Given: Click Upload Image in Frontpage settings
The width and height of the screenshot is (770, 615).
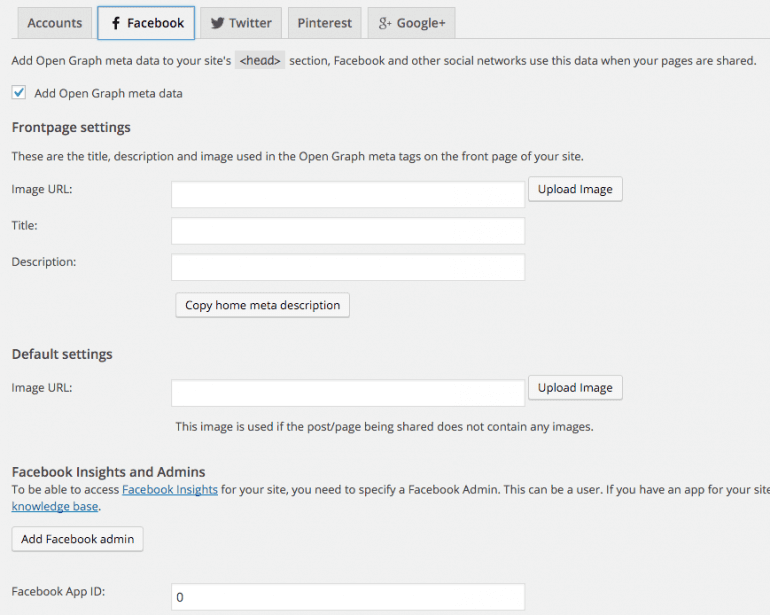Looking at the screenshot, I should point(575,189).
